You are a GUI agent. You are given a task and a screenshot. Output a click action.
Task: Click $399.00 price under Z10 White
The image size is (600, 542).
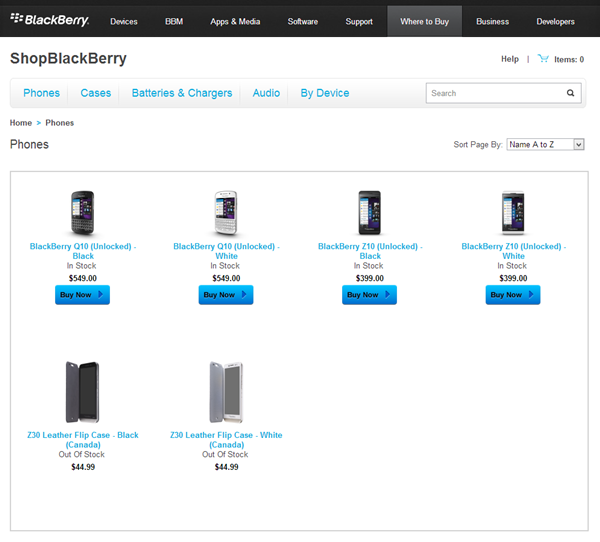click(x=513, y=278)
